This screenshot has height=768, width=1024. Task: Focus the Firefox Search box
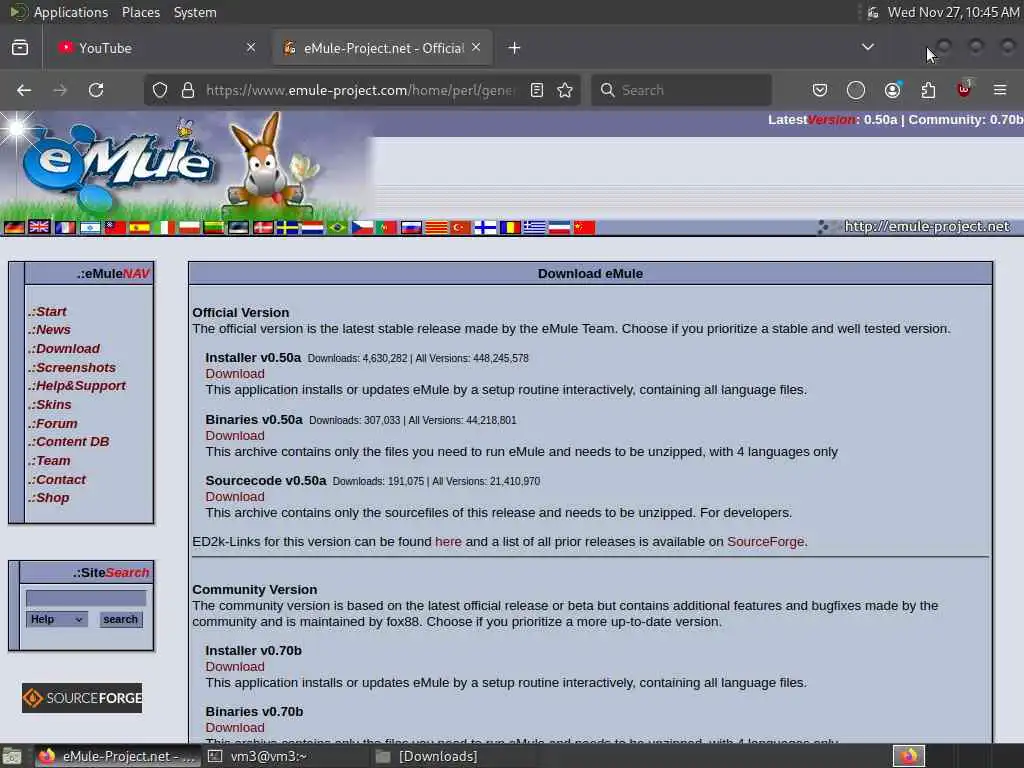pyautogui.click(x=681, y=90)
